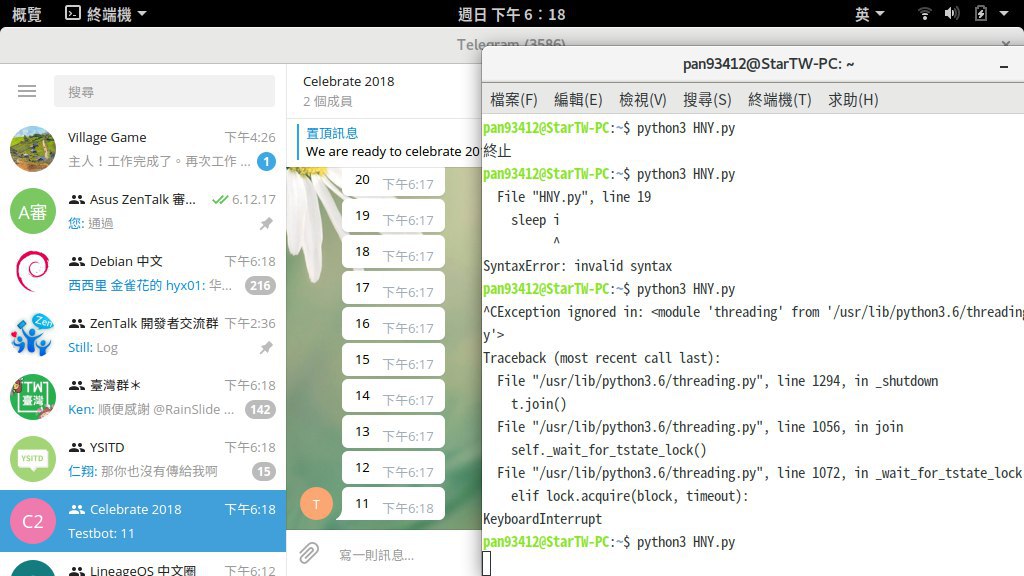Click the message bubble showing 12

393,468
